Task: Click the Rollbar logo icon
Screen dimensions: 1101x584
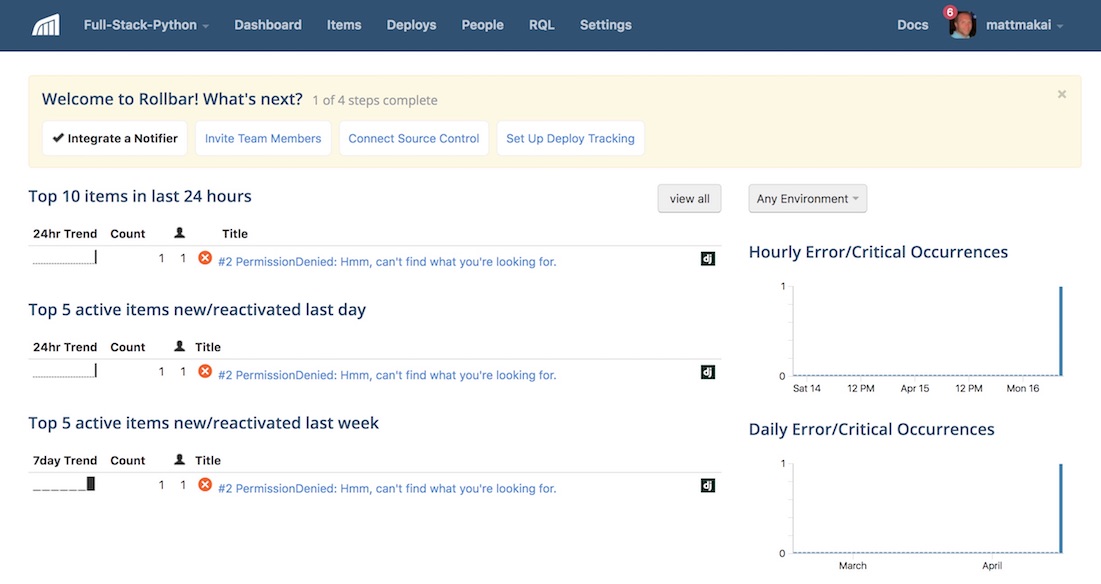Action: click(x=45, y=25)
